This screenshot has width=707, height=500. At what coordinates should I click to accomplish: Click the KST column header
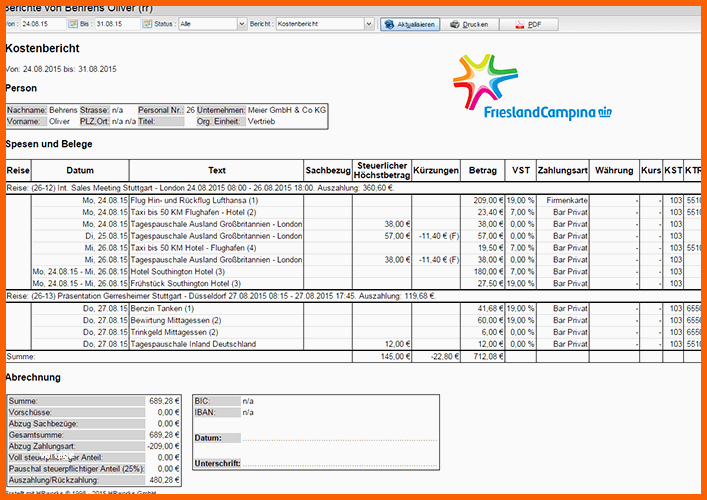pyautogui.click(x=673, y=170)
